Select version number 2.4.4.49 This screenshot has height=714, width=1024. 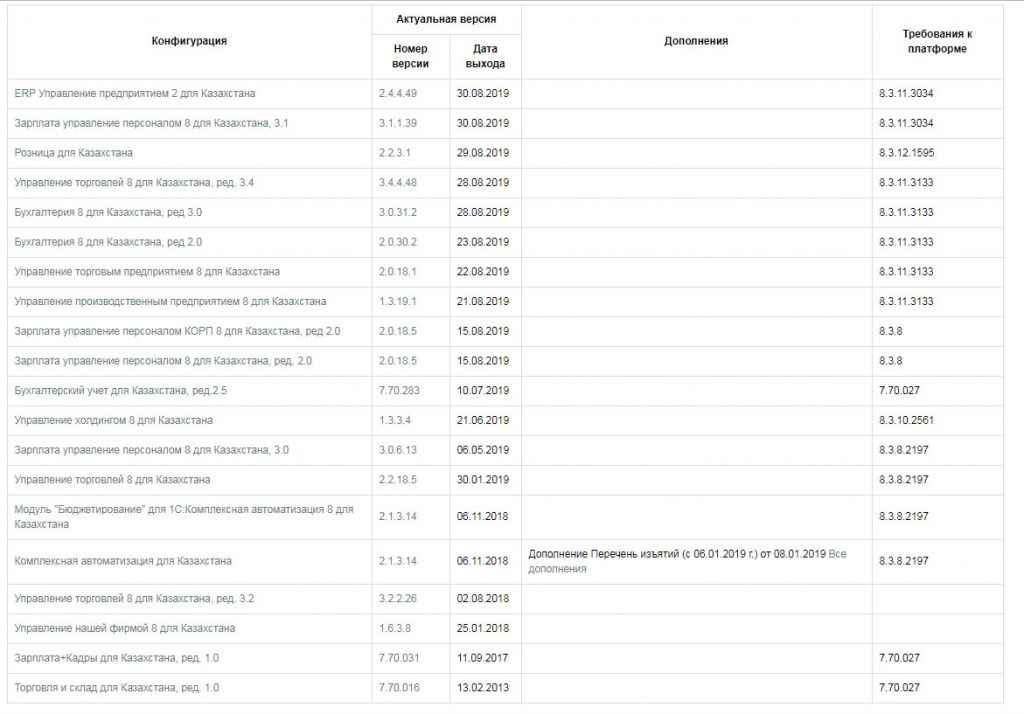tap(397, 93)
